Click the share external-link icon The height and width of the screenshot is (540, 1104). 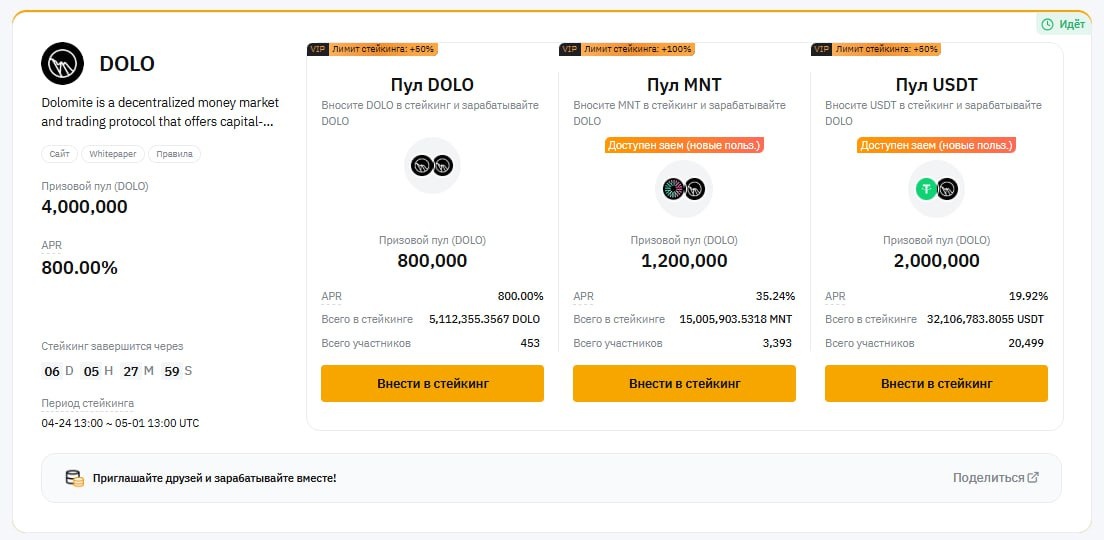(x=1034, y=478)
